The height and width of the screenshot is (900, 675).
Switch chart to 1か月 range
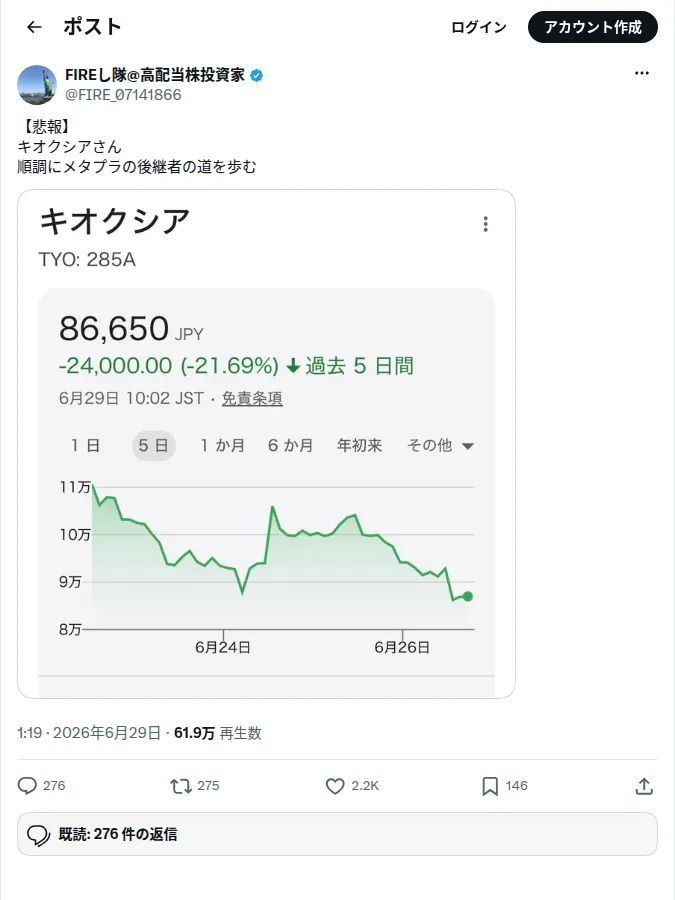pyautogui.click(x=222, y=445)
